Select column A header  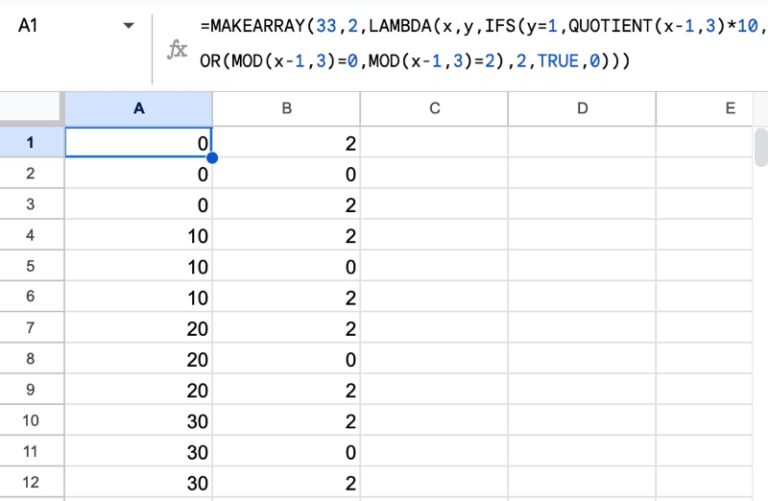[139, 108]
